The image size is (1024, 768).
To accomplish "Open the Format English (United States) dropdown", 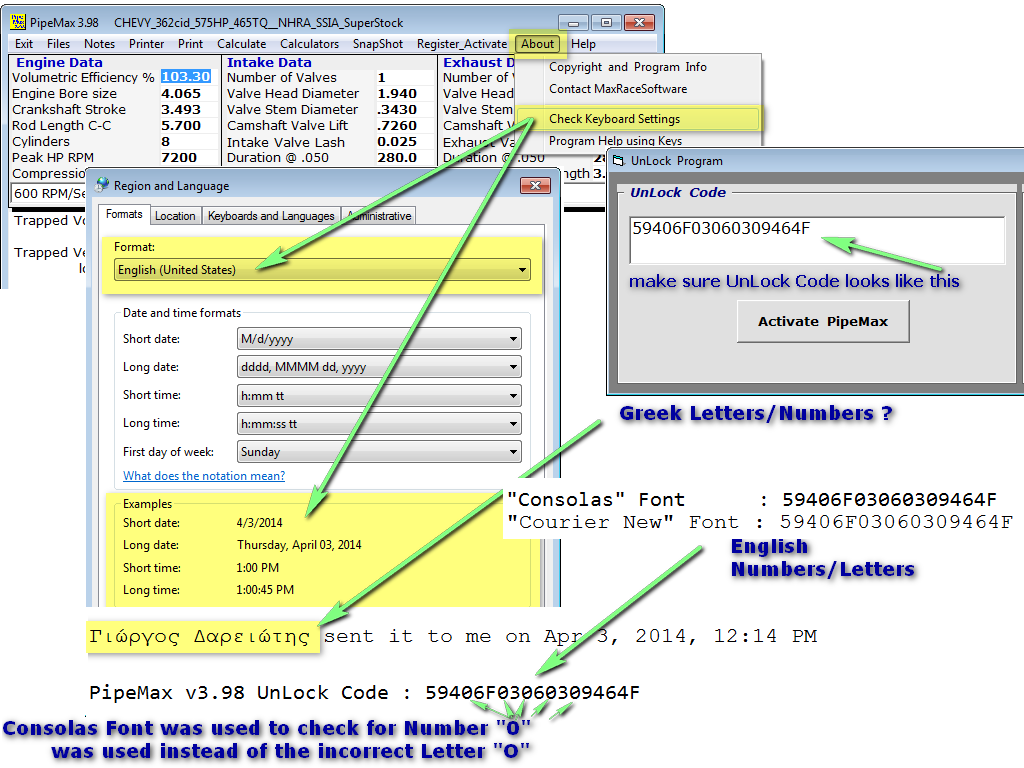I will [x=322, y=270].
